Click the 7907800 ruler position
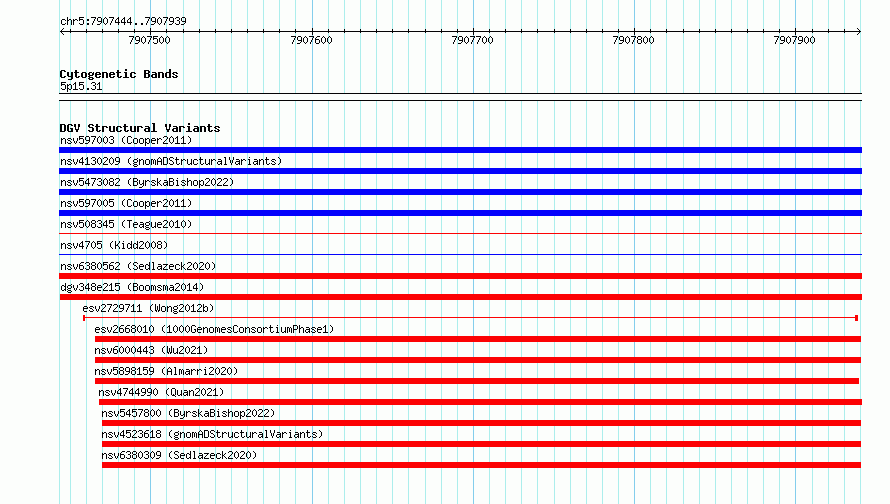The image size is (890, 504). 633,40
